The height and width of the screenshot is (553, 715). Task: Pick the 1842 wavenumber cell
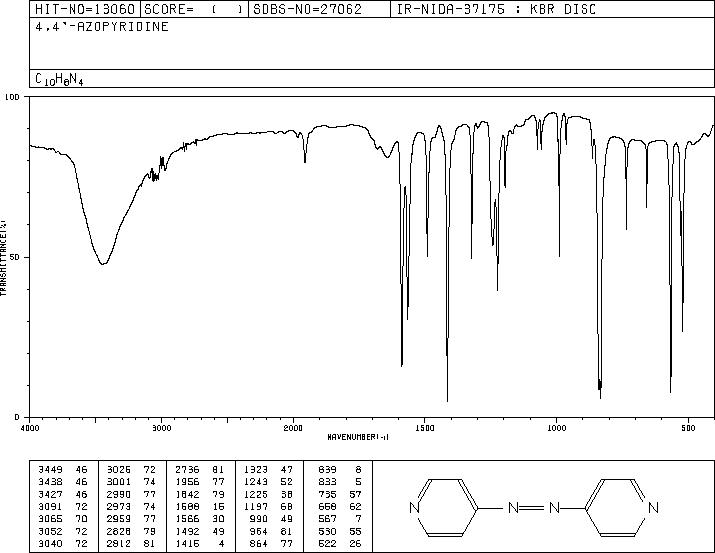pos(187,494)
